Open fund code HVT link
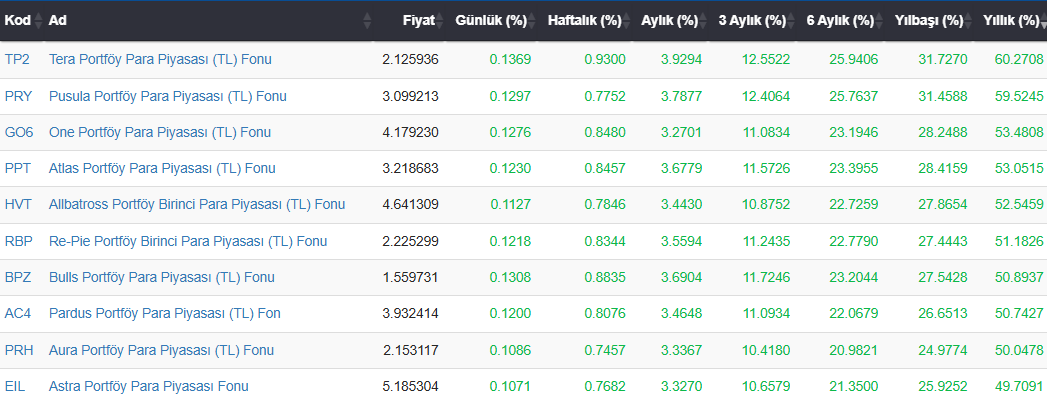Image resolution: width=1047 pixels, height=402 pixels. click(x=17, y=204)
